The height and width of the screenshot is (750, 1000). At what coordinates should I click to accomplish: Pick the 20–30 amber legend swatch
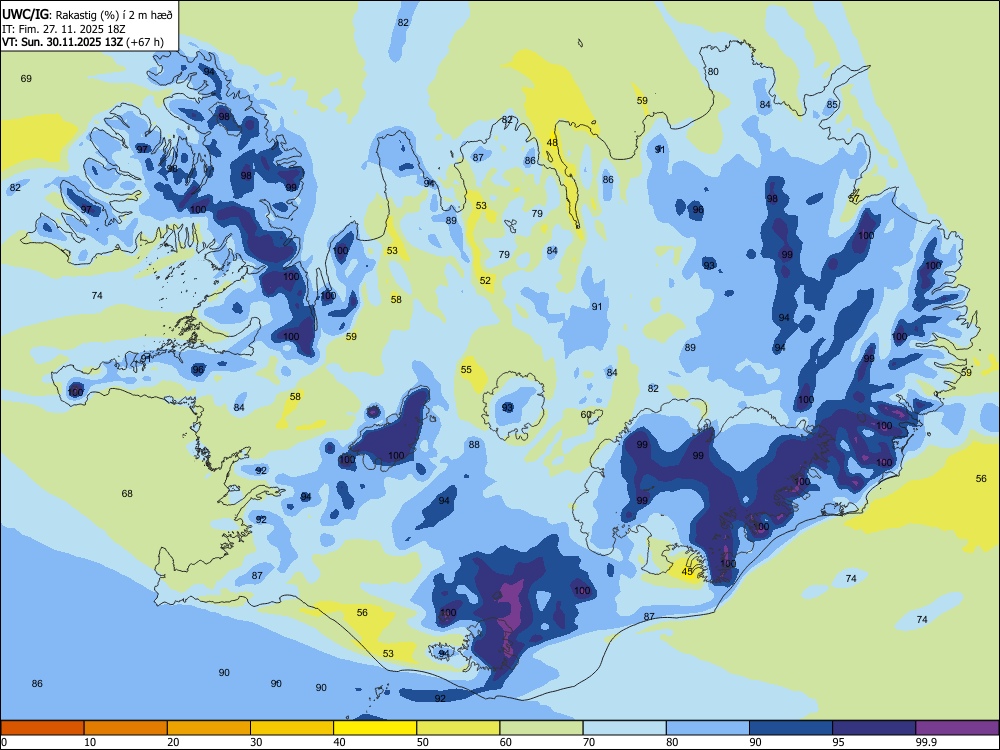pyautogui.click(x=209, y=728)
